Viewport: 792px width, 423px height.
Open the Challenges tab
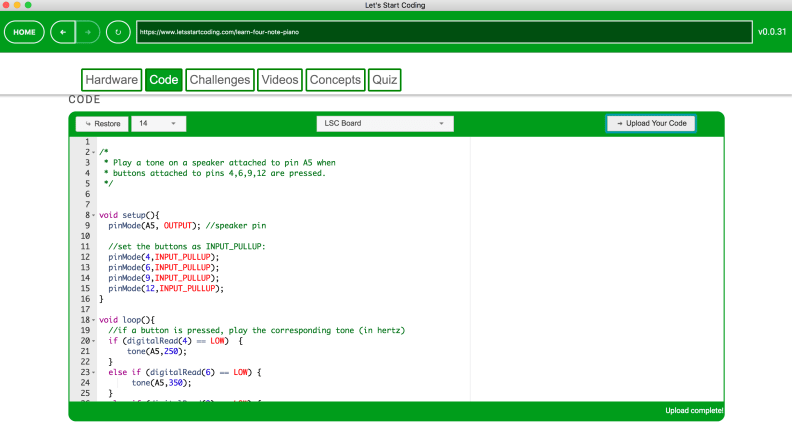click(x=220, y=80)
